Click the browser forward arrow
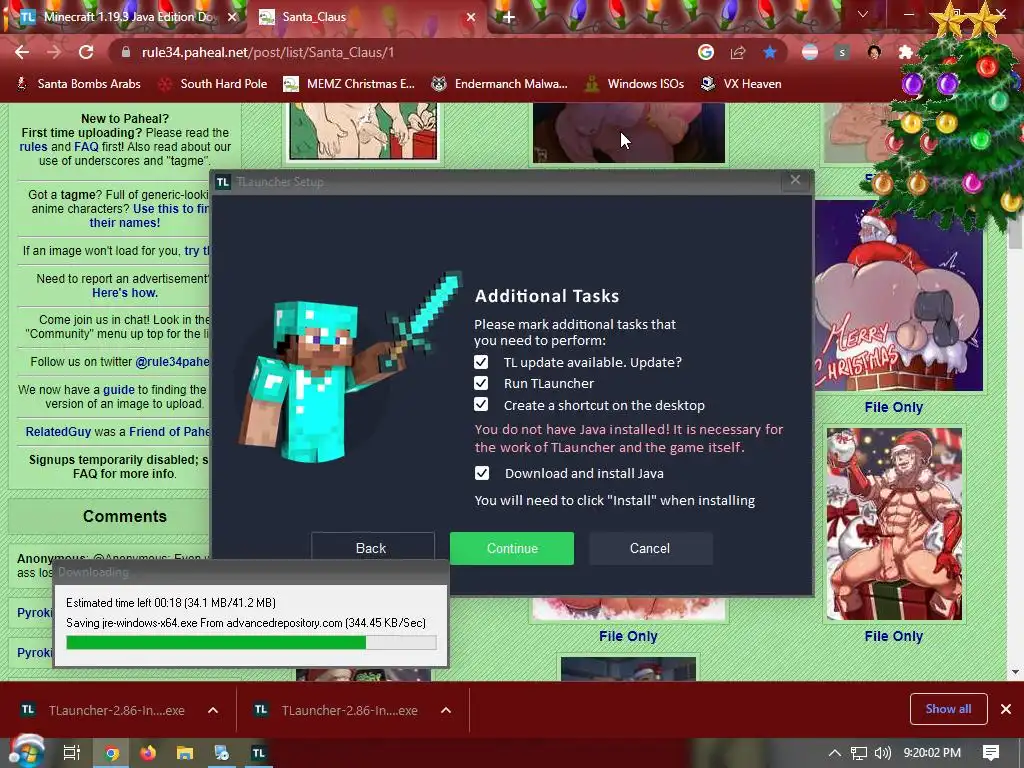Image resolution: width=1024 pixels, height=768 pixels. 54,52
